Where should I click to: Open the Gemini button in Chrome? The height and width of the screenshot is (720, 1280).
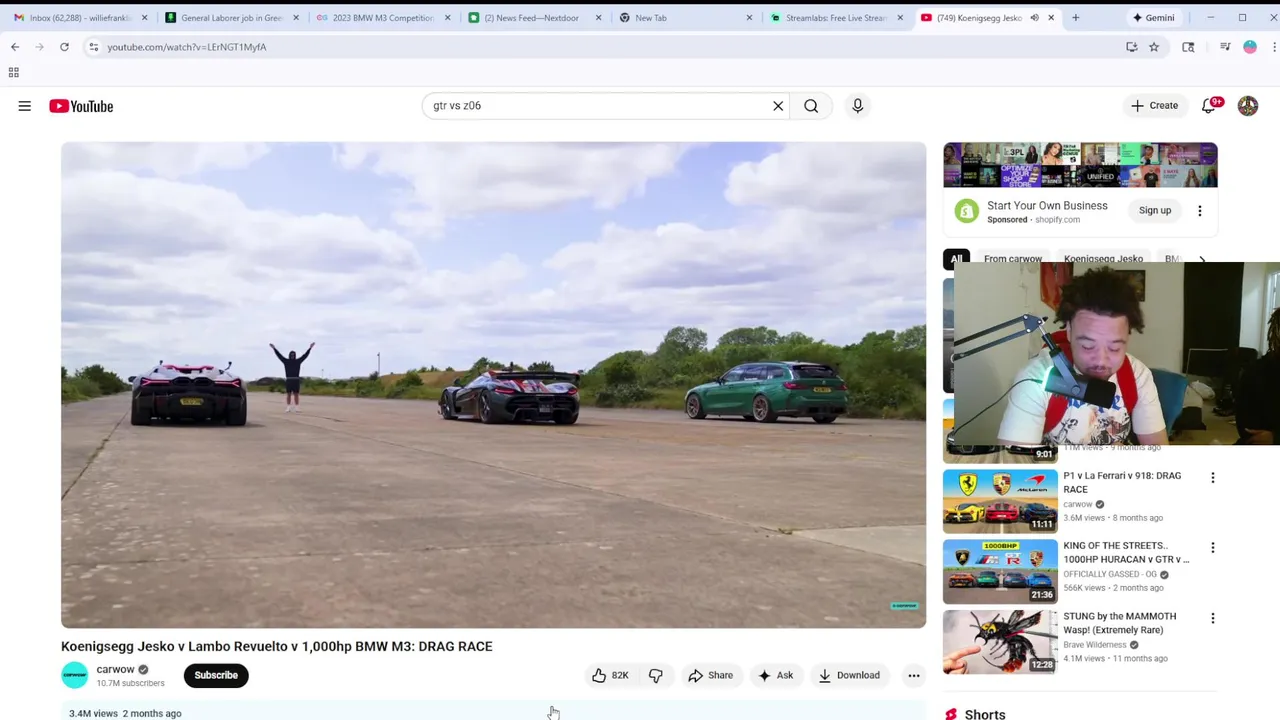tap(1153, 18)
